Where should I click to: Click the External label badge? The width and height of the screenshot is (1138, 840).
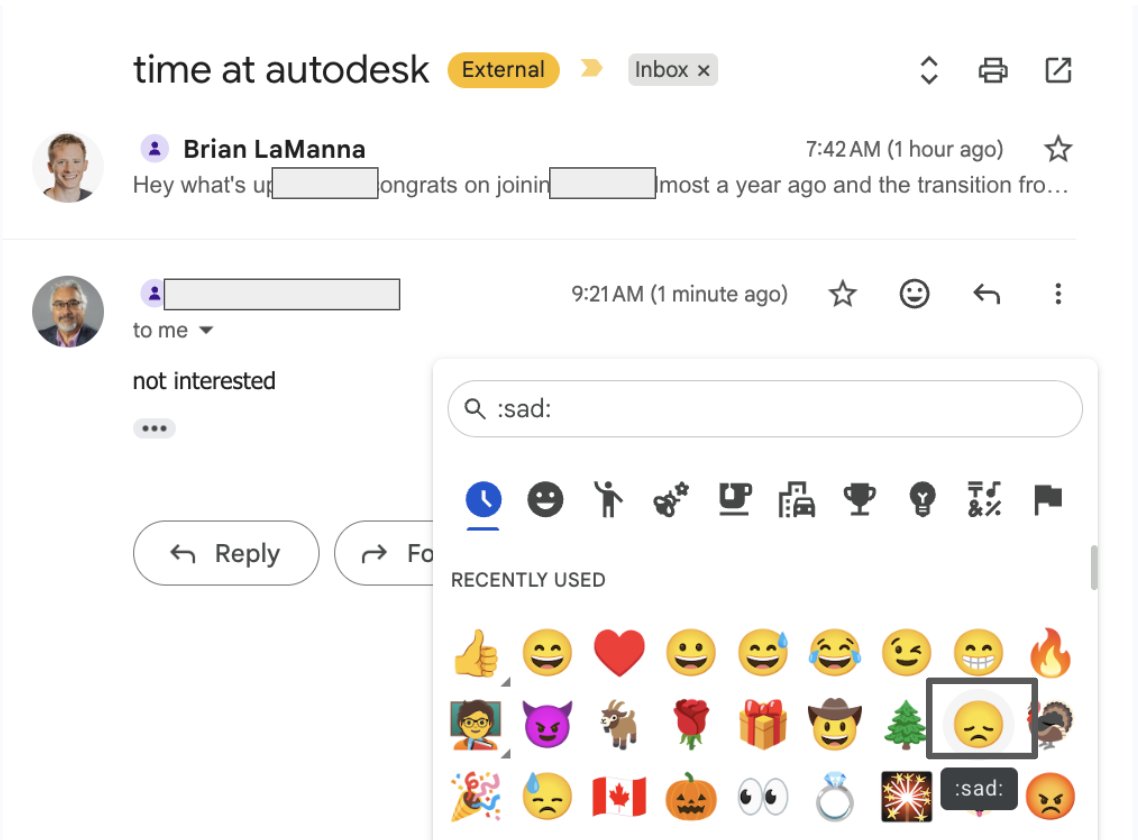503,70
